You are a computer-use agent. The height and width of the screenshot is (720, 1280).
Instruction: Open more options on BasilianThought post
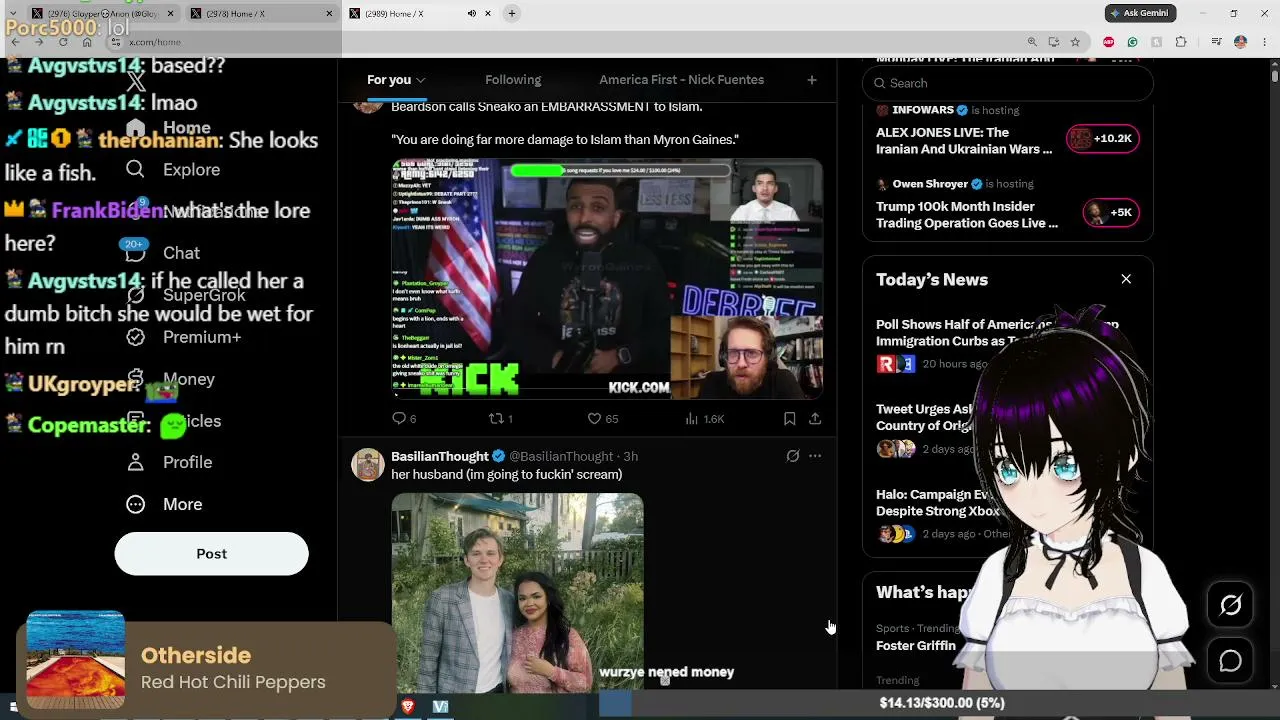(815, 456)
